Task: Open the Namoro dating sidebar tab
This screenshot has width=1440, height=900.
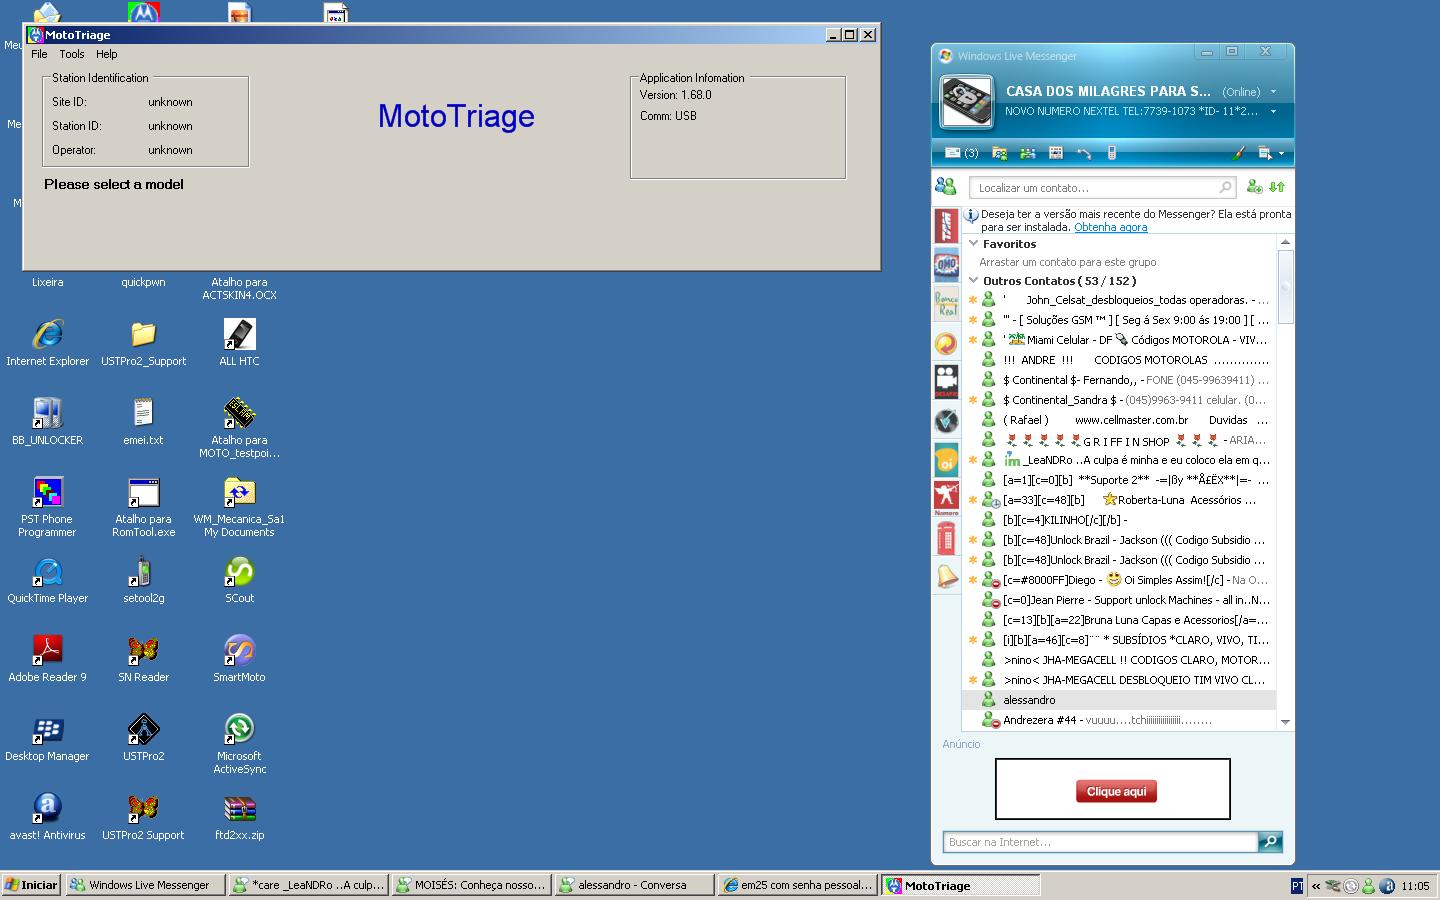Action: 946,499
